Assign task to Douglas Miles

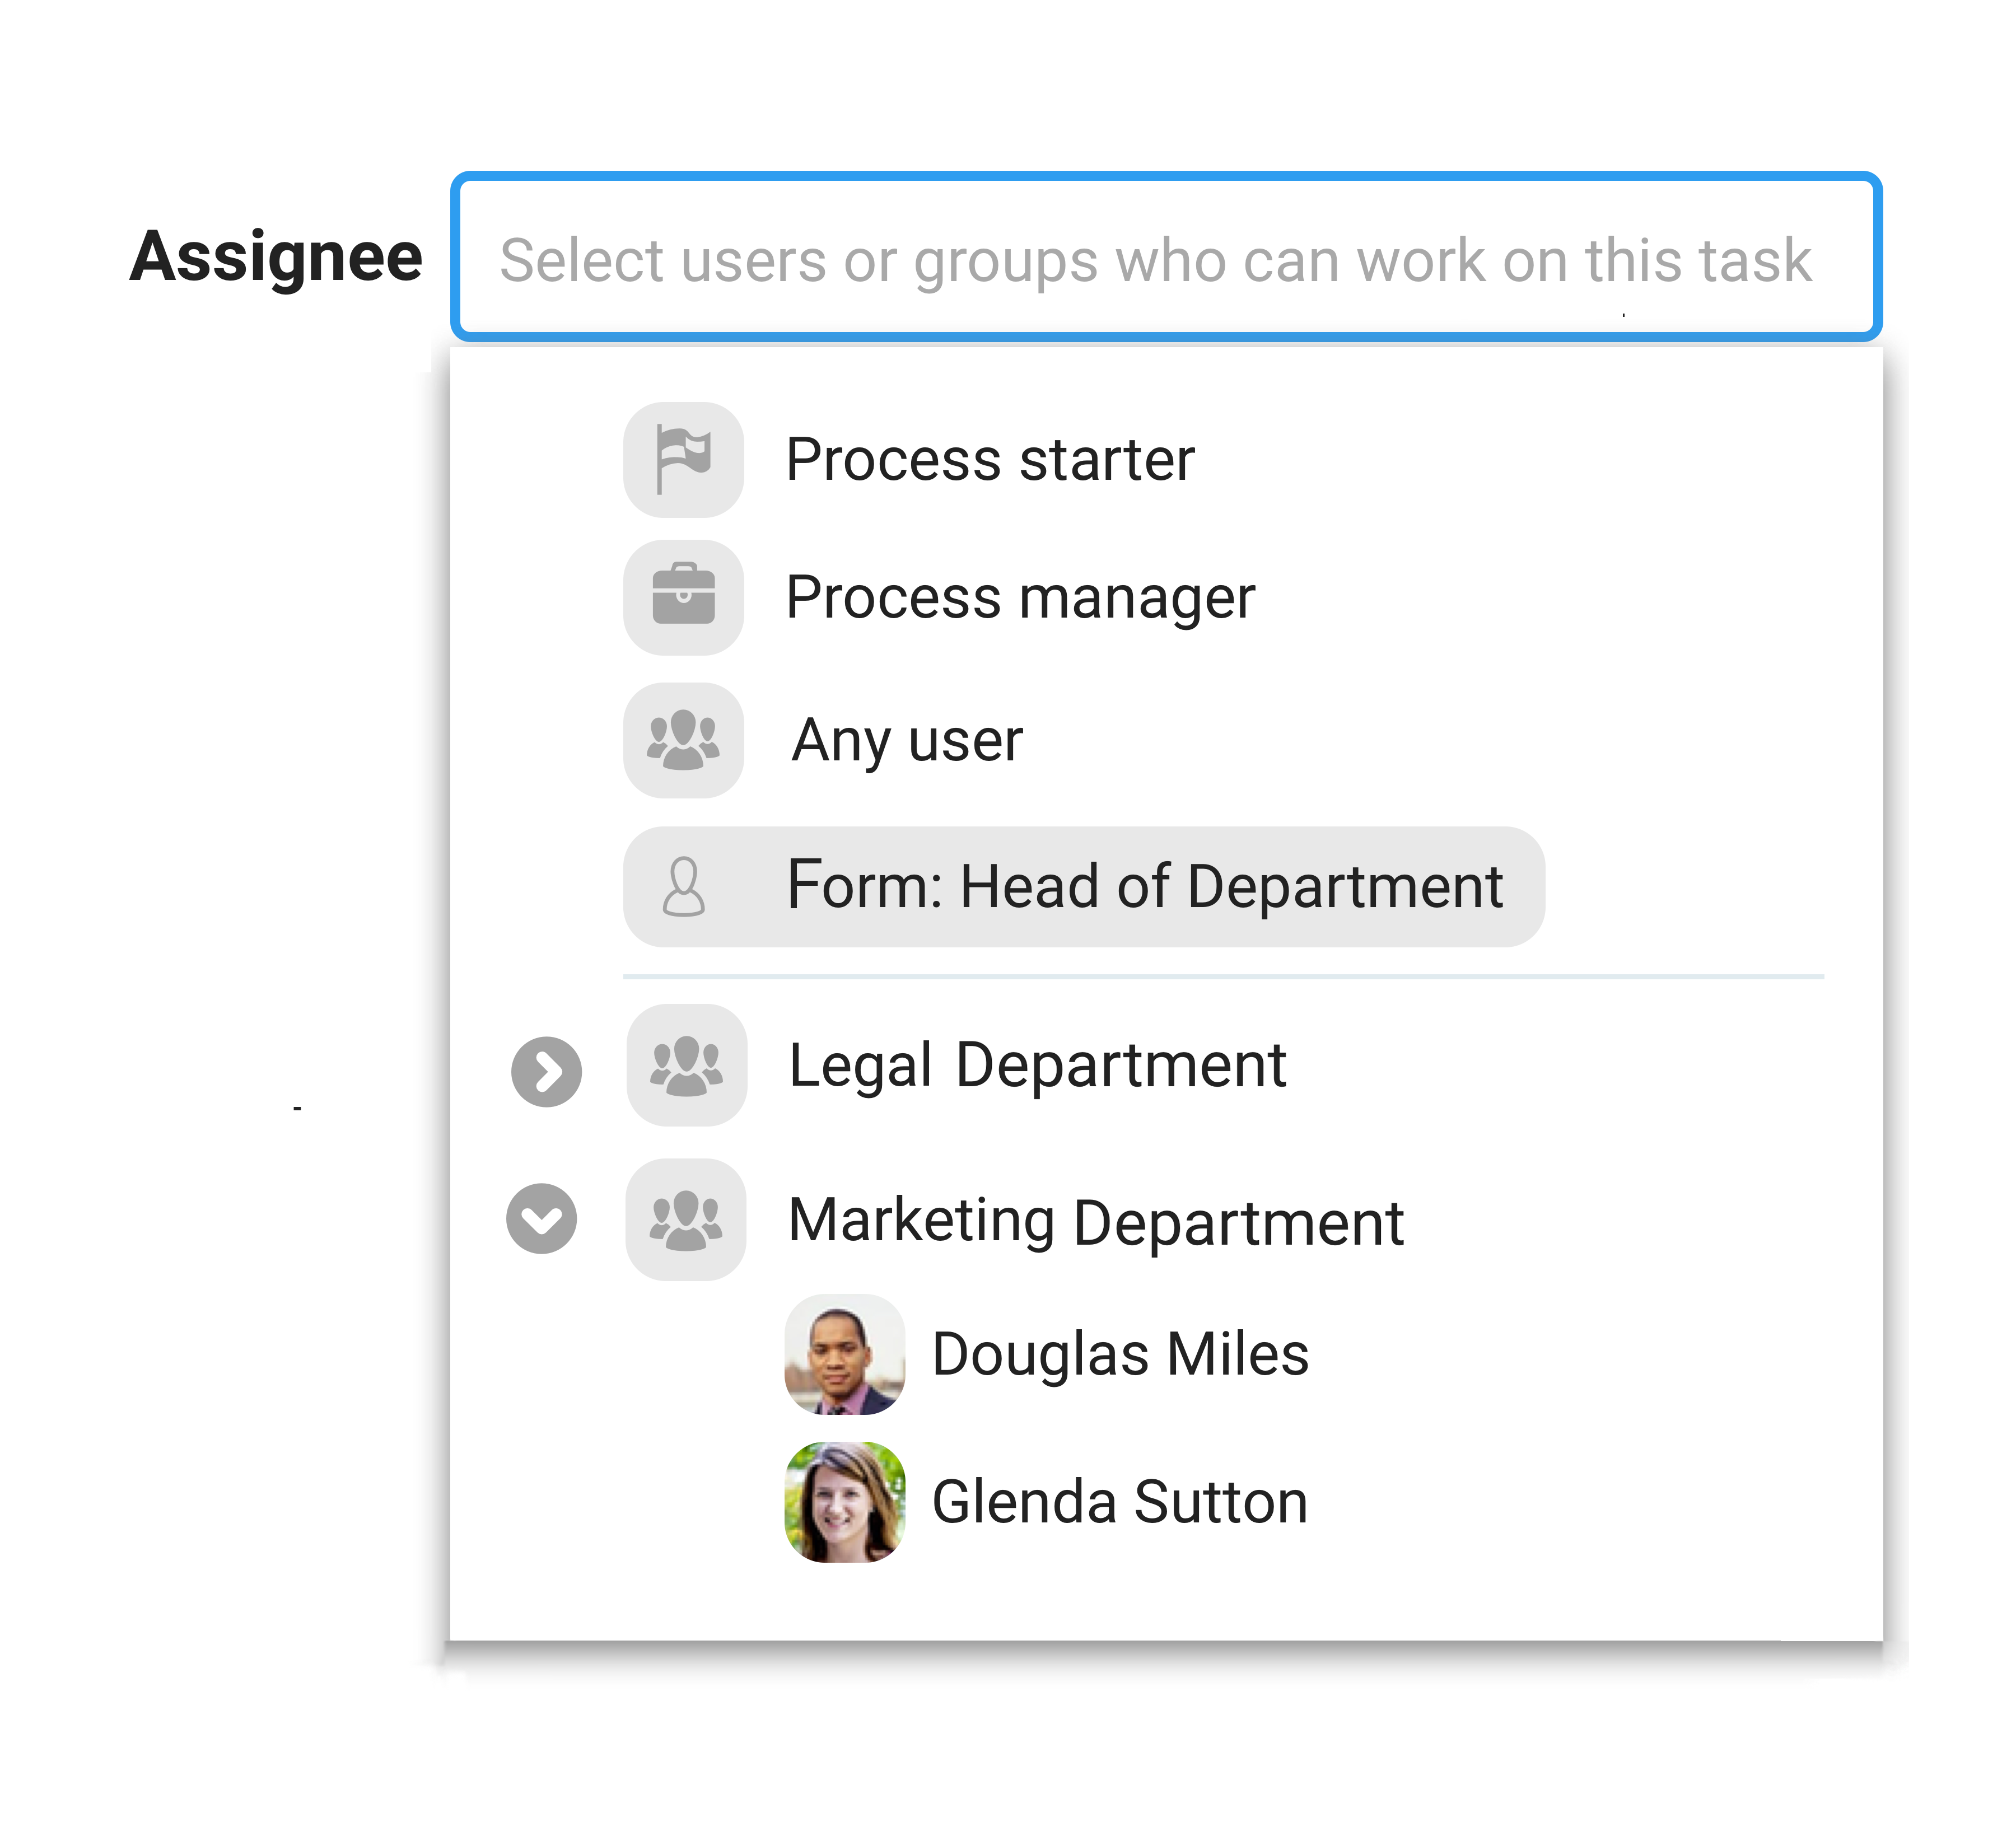1120,1354
